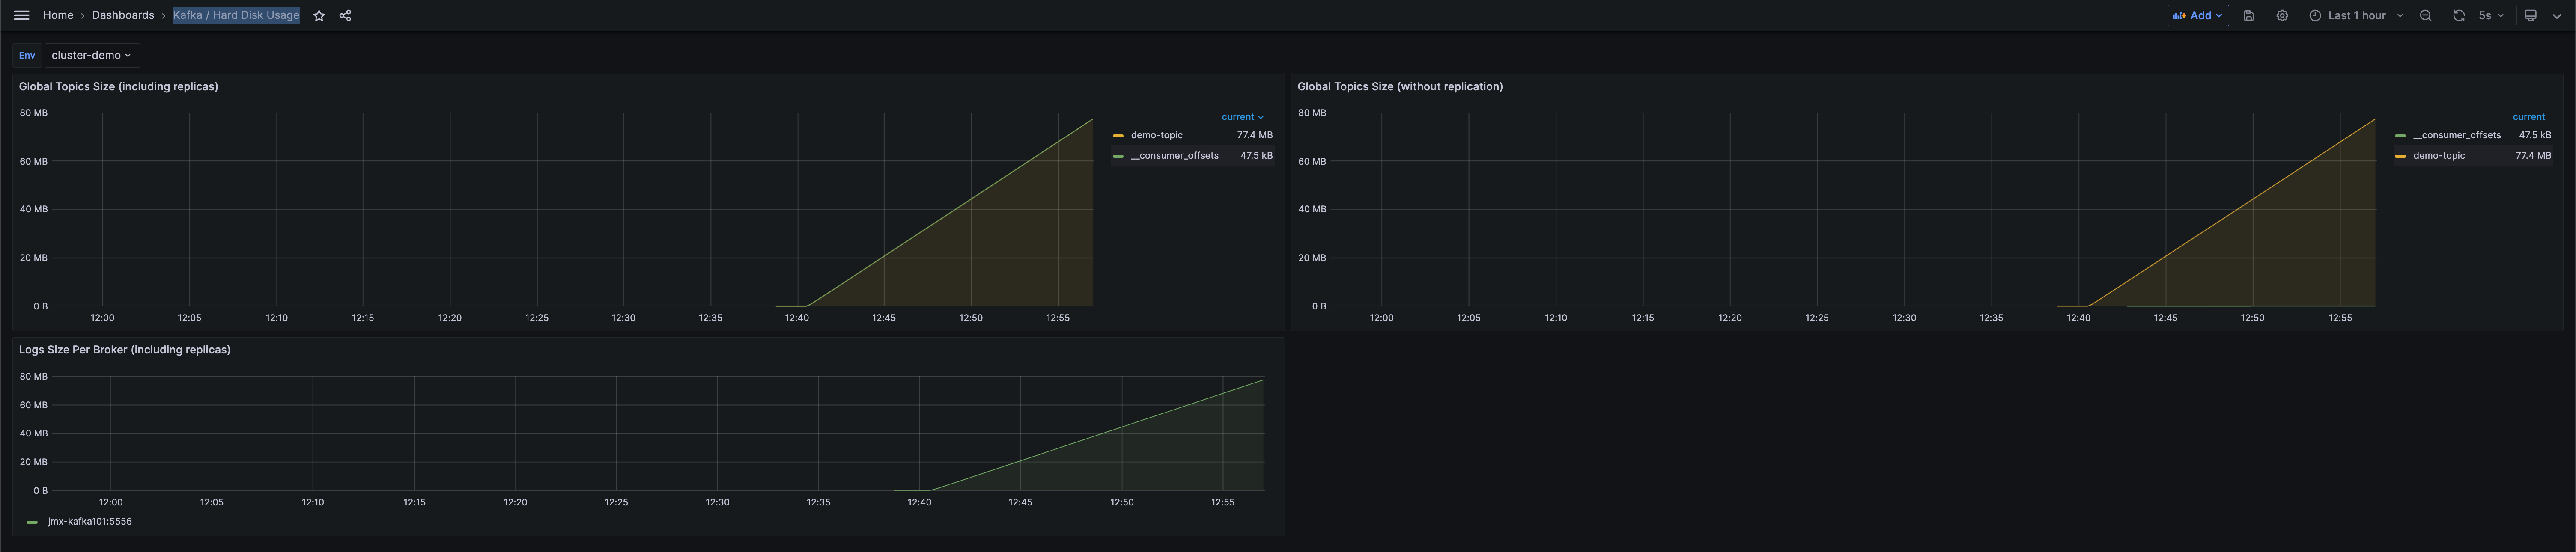The height and width of the screenshot is (552, 2576).
Task: Open the 5s refresh interval dropdown
Action: [2491, 16]
